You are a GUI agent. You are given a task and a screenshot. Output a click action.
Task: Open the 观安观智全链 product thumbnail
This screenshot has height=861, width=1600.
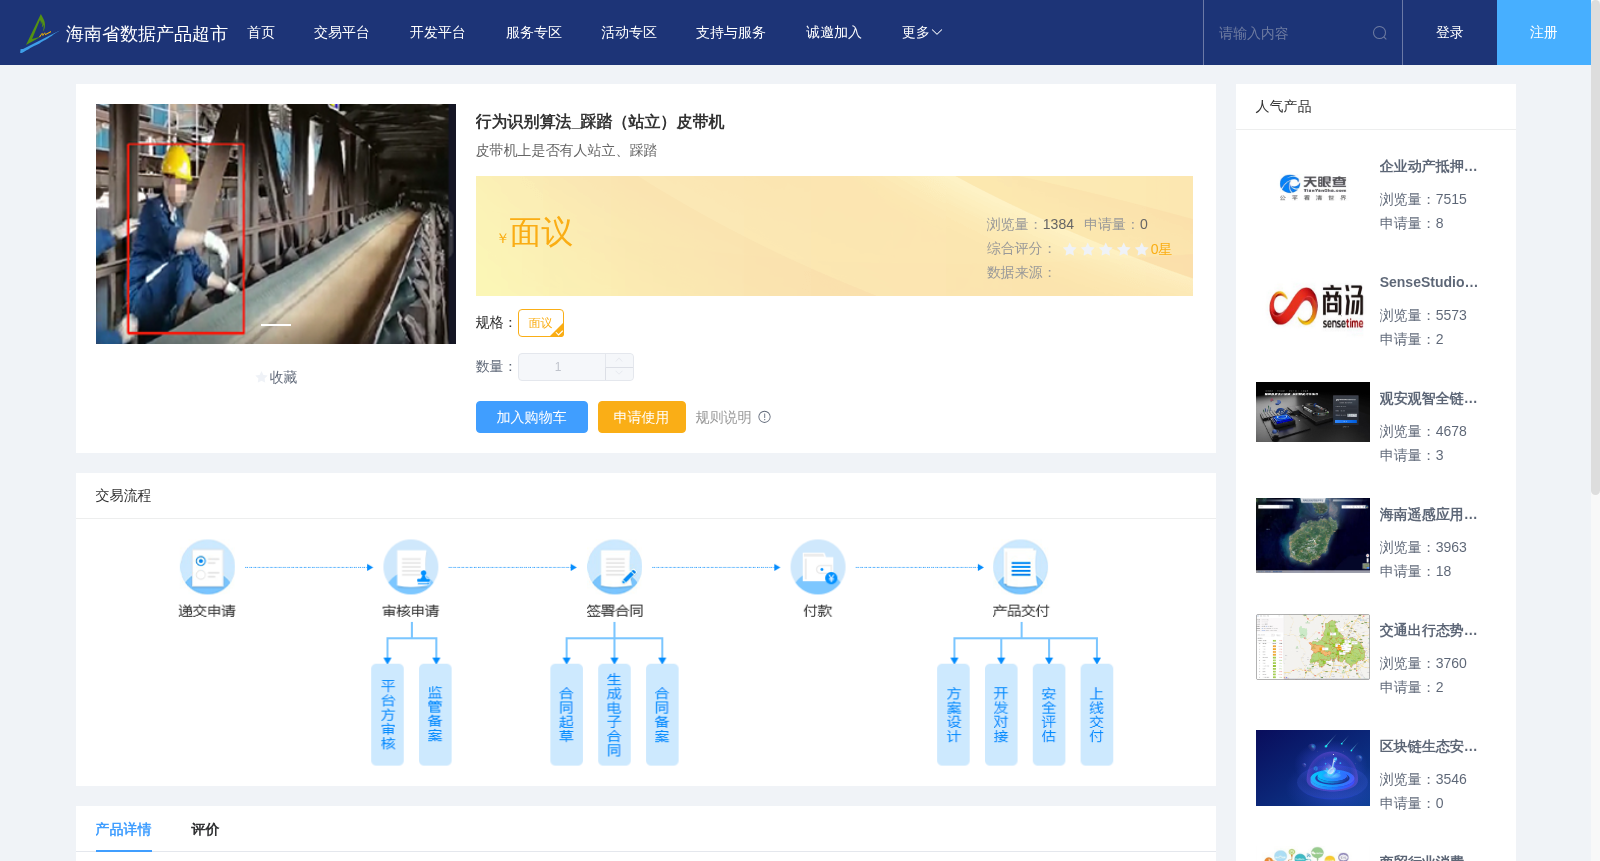pos(1313,412)
